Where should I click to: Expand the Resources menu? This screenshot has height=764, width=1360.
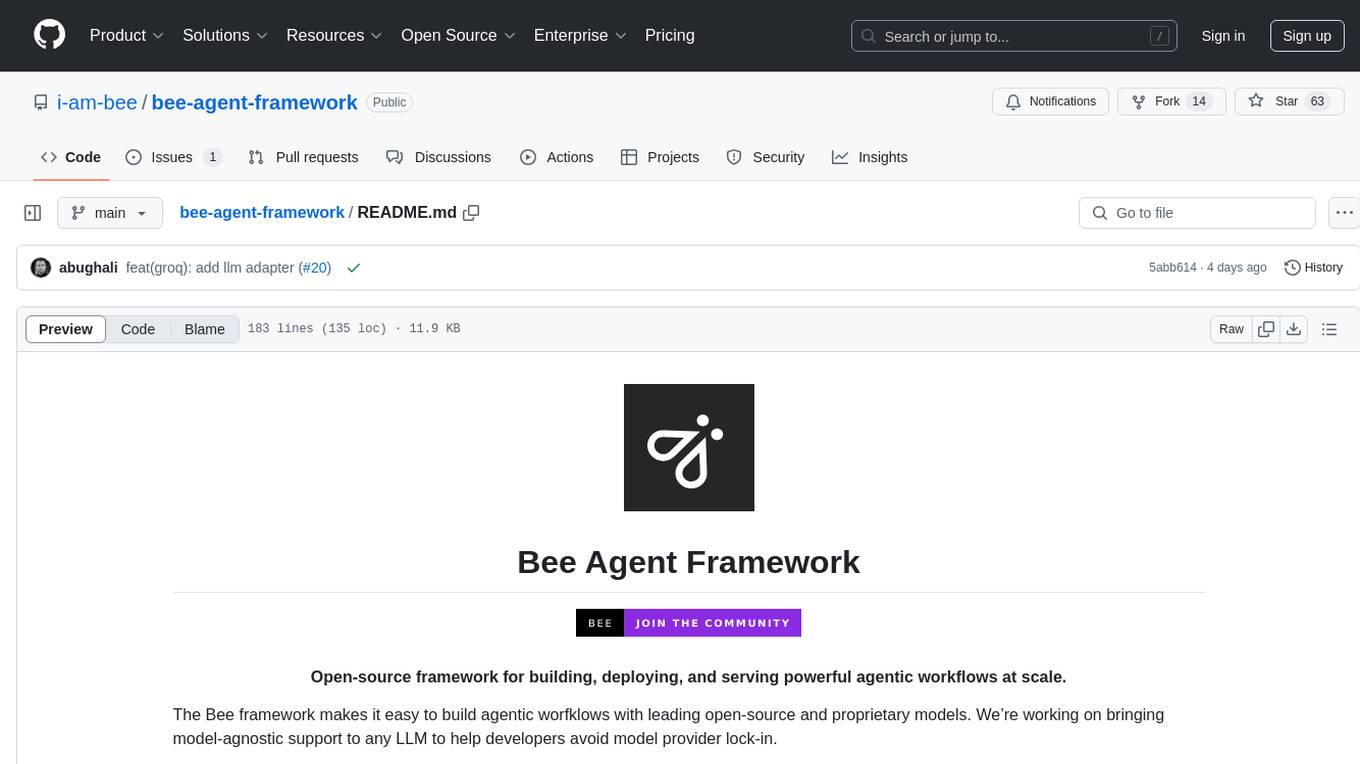click(x=334, y=35)
